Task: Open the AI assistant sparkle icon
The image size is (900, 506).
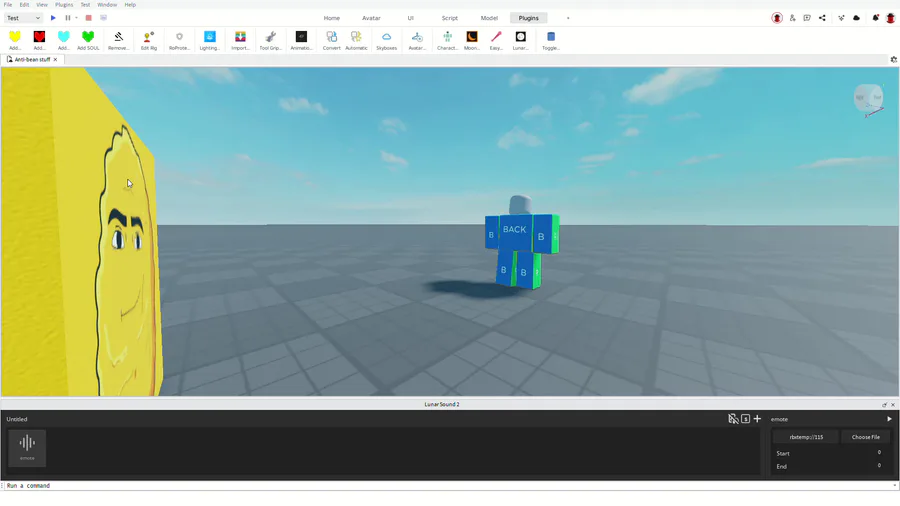Action: coord(841,18)
